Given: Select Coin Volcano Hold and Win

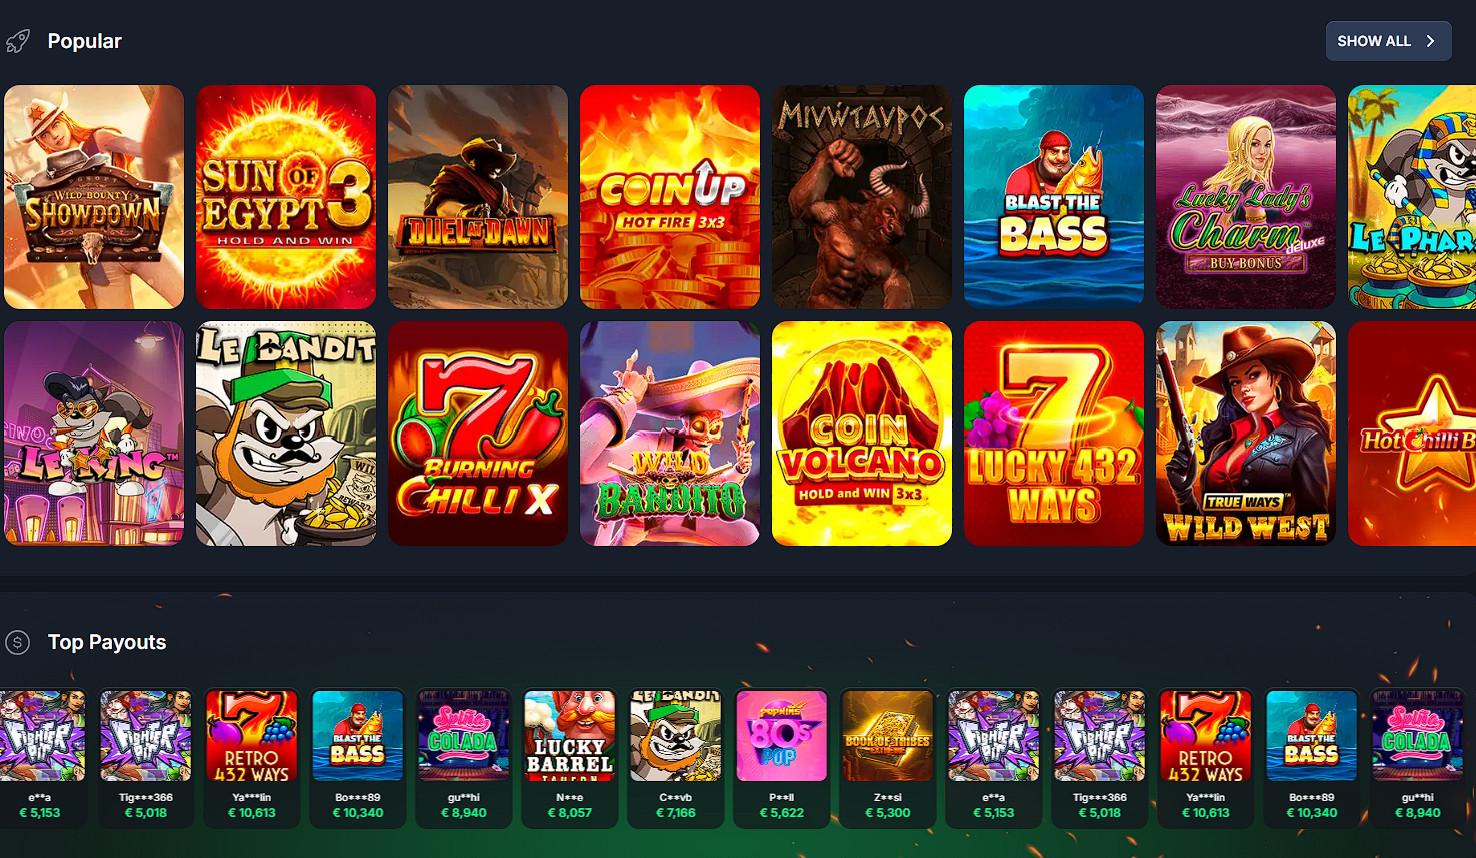Looking at the screenshot, I should click(862, 433).
